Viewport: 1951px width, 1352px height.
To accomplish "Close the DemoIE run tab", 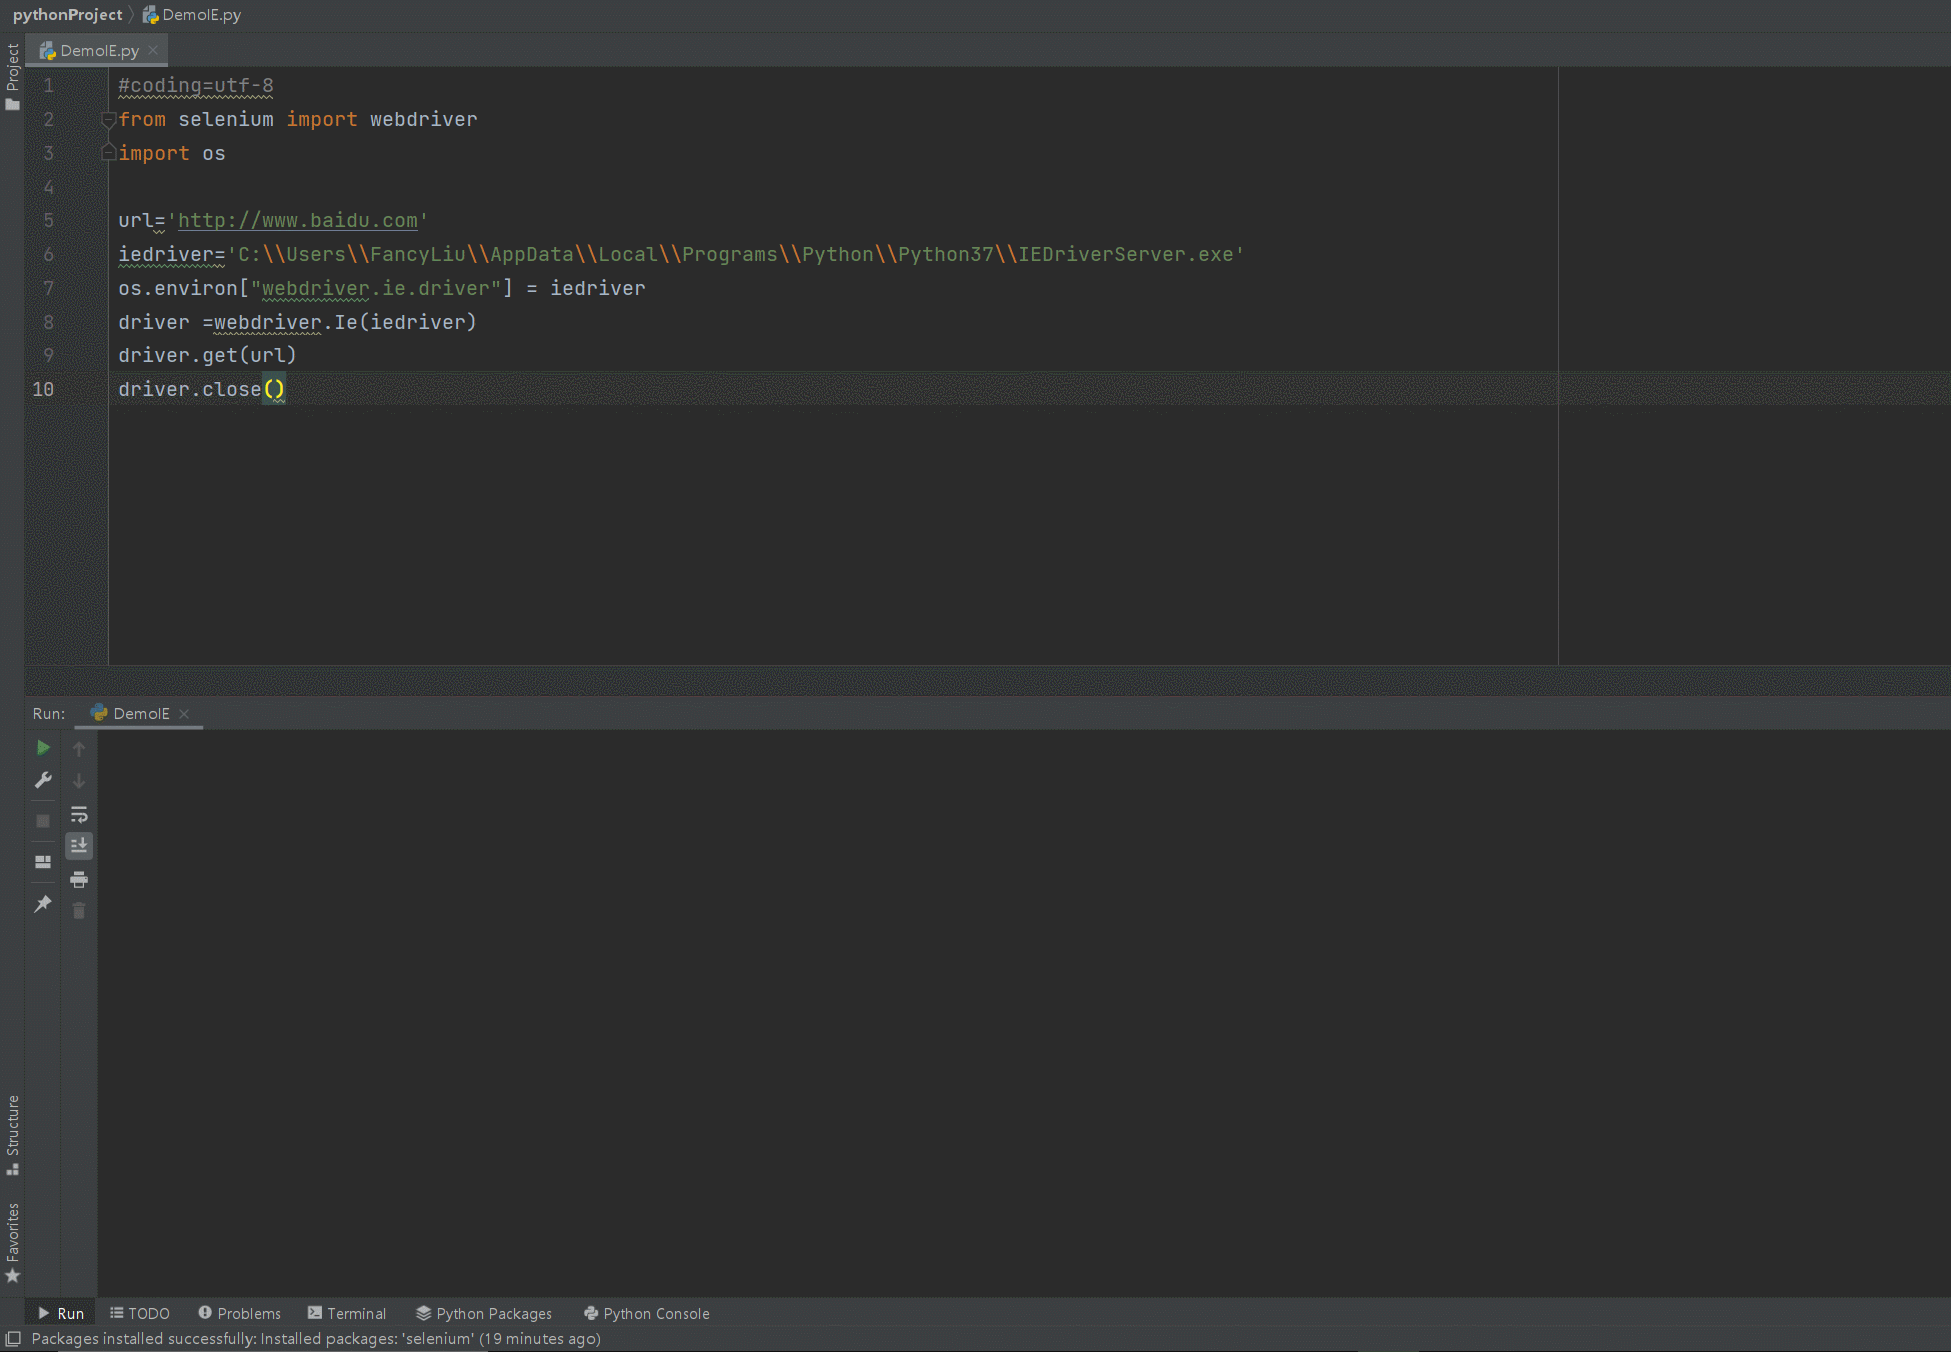I will 184,714.
